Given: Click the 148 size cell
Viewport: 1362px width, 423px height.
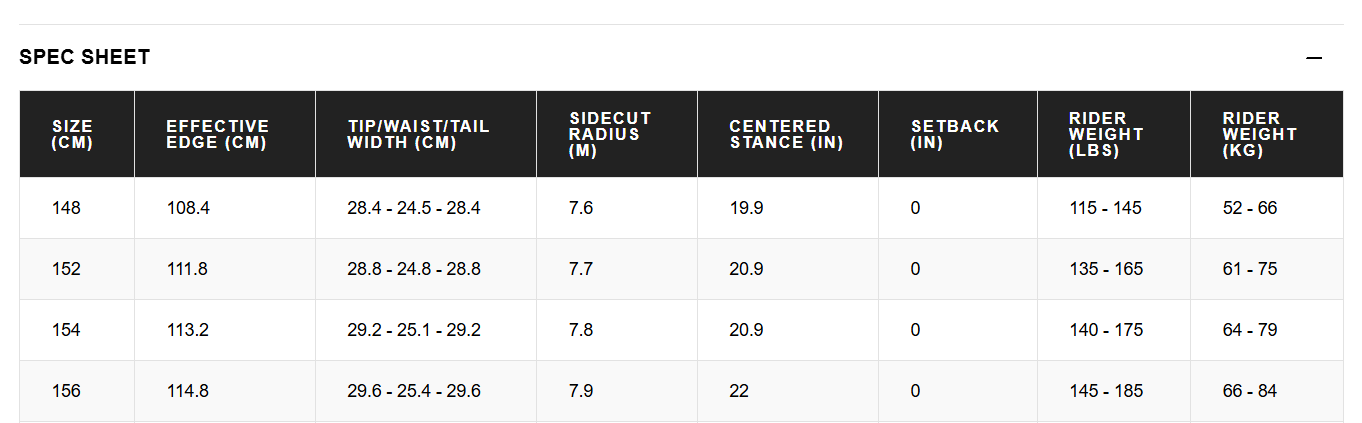Looking at the screenshot, I should click(66, 208).
